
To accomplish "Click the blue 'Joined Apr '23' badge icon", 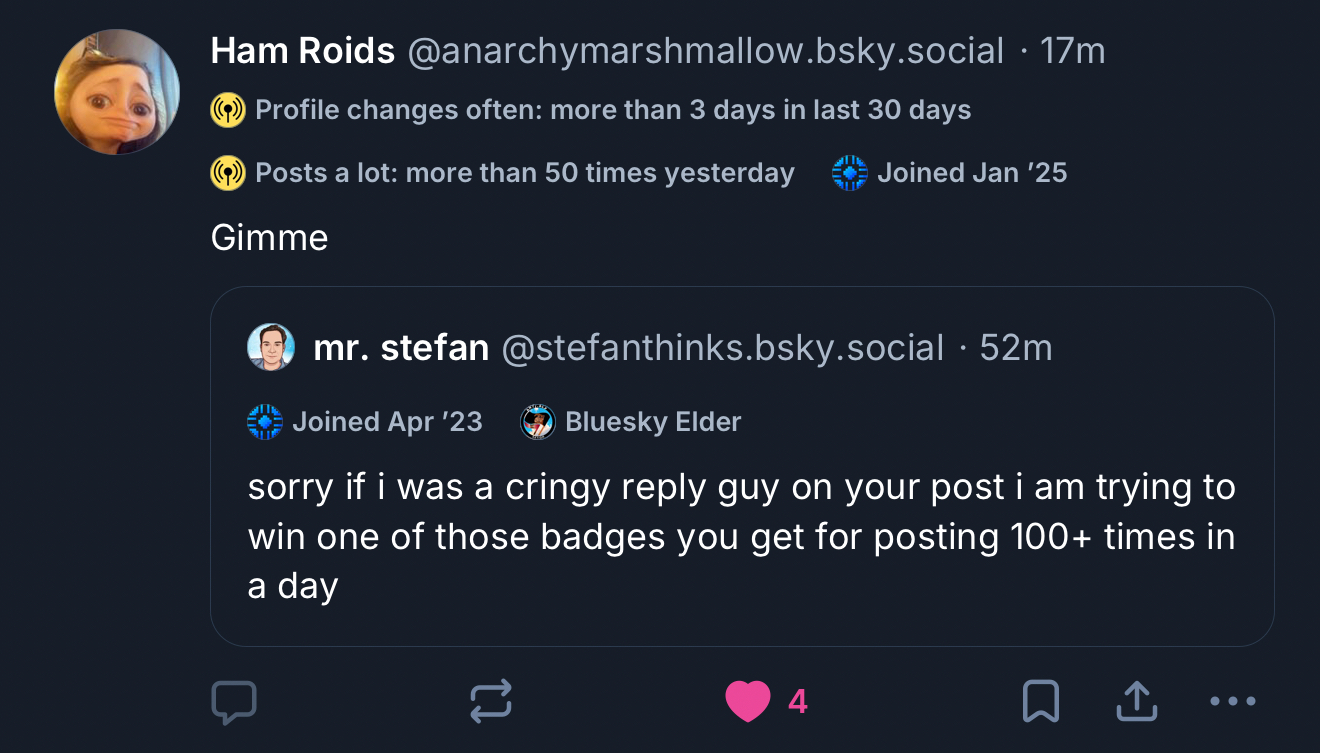I will click(265, 422).
